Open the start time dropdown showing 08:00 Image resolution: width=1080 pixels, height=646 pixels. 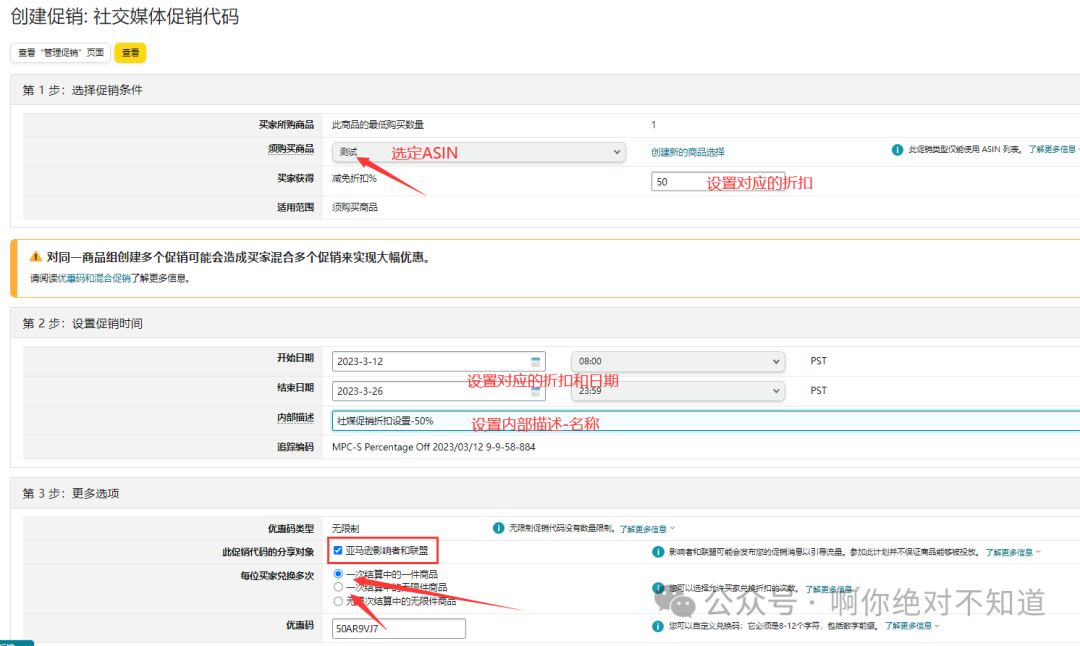pyautogui.click(x=677, y=361)
